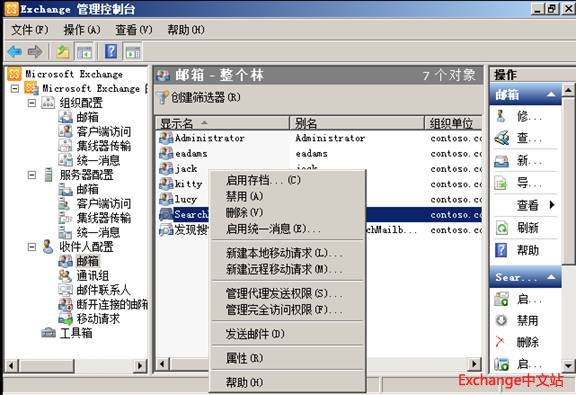Click the red 删除 X icon in actions pane

(x=500, y=342)
